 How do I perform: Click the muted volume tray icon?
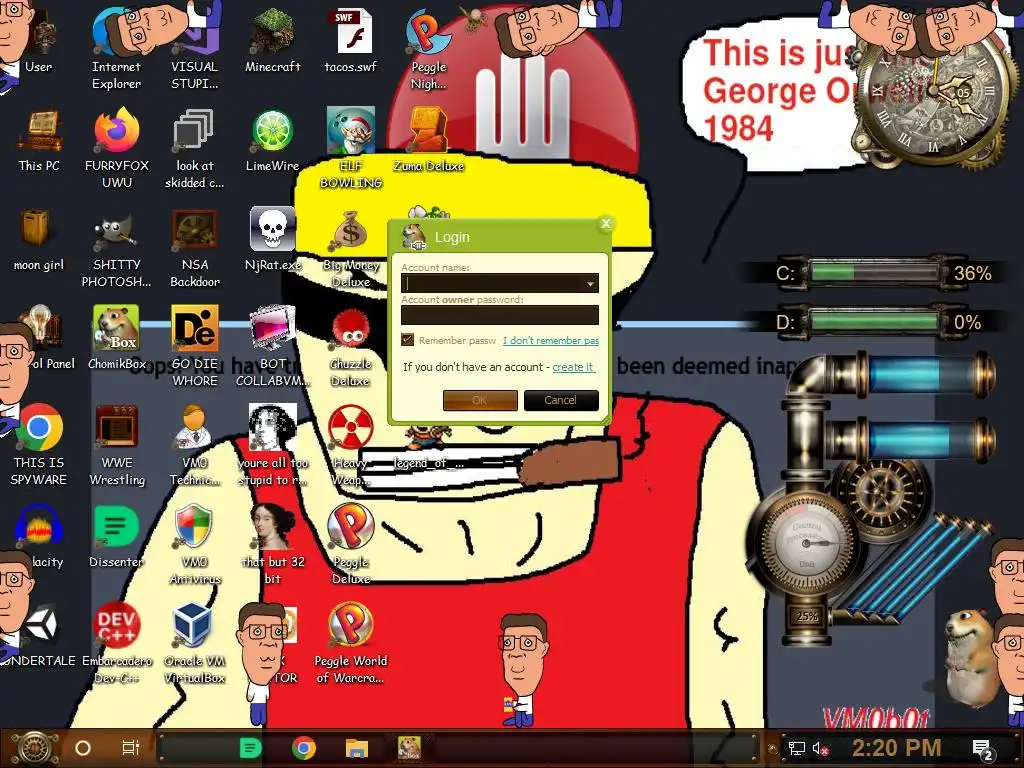click(821, 748)
